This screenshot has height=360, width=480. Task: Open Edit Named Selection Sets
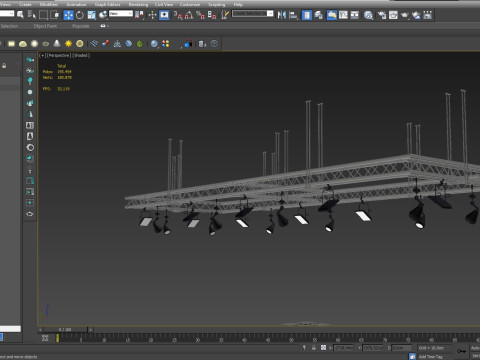pyautogui.click(x=225, y=15)
